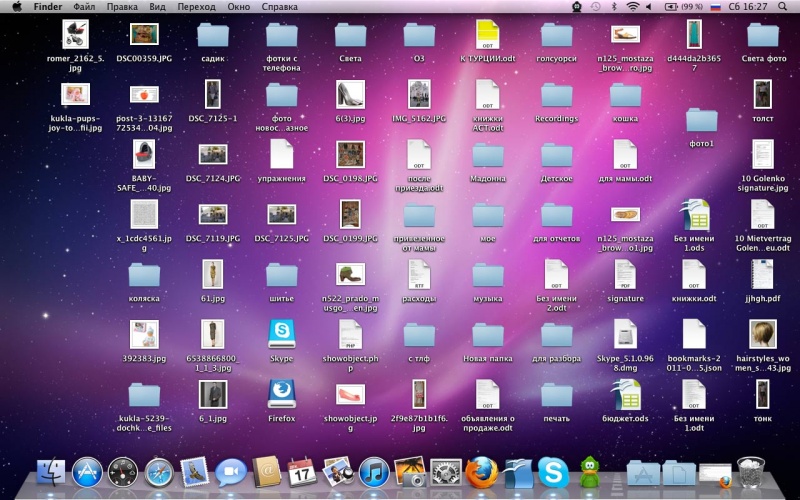This screenshot has height=500, width=800.
Task: Select the DSC00359.JPG image thumbnail
Action: coord(144,35)
